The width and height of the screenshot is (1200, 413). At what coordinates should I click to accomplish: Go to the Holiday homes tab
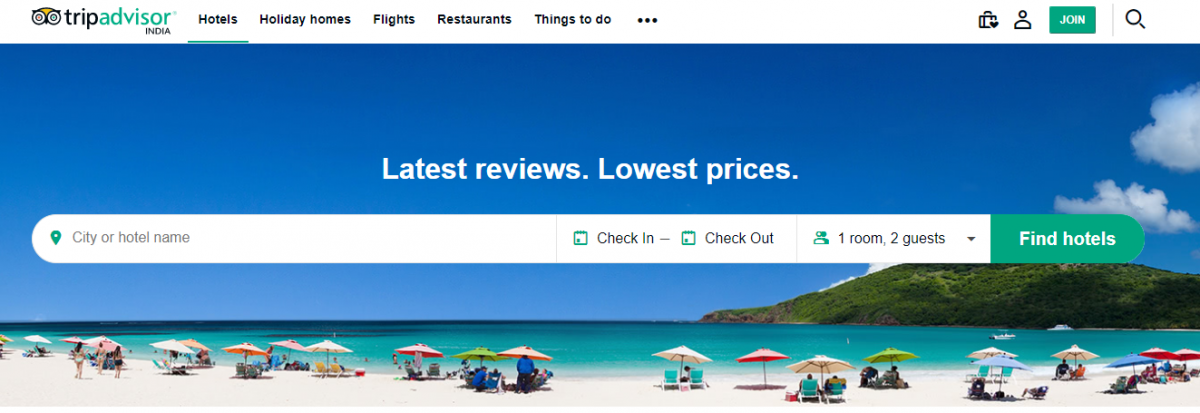pyautogui.click(x=305, y=19)
